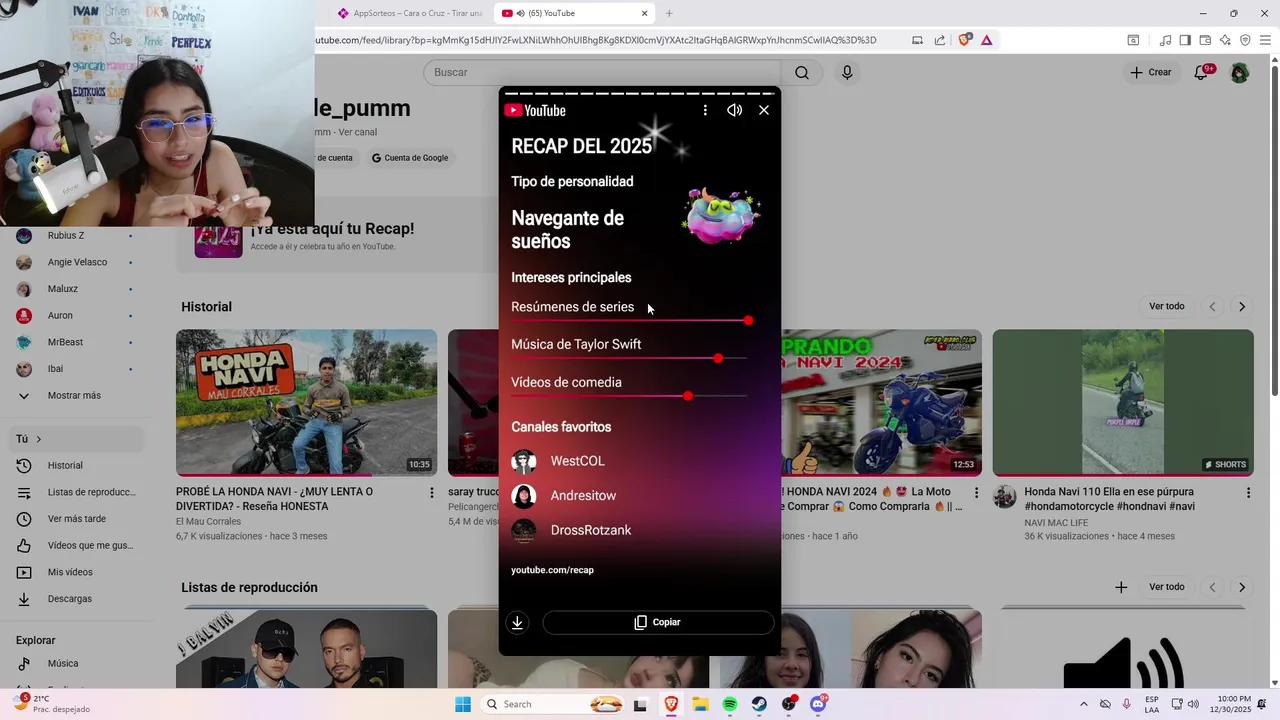Select WestCOL favorite channel
Screen dimensions: 1280x720
point(559,461)
